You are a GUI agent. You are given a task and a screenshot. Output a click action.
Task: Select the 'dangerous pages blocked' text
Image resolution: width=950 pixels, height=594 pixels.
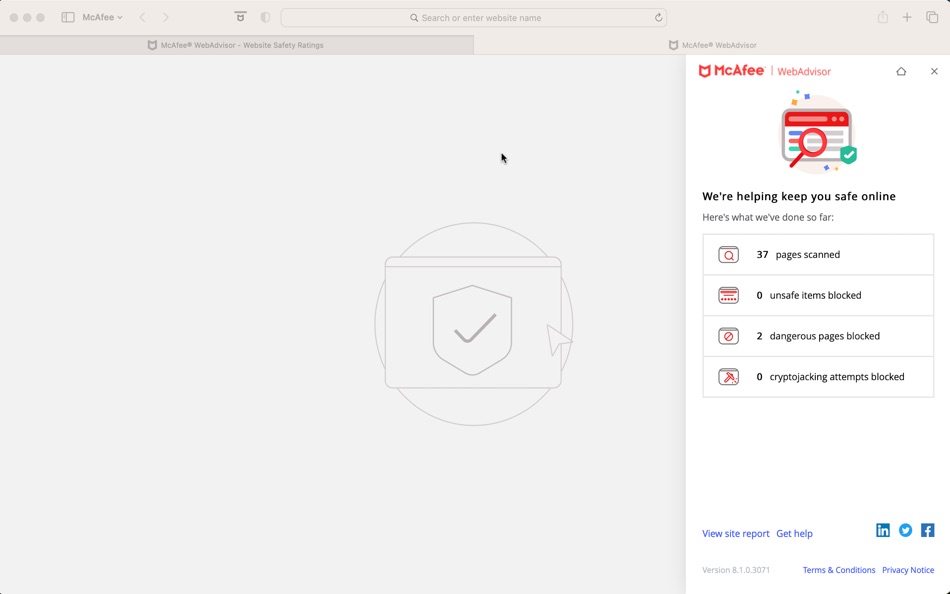click(825, 336)
